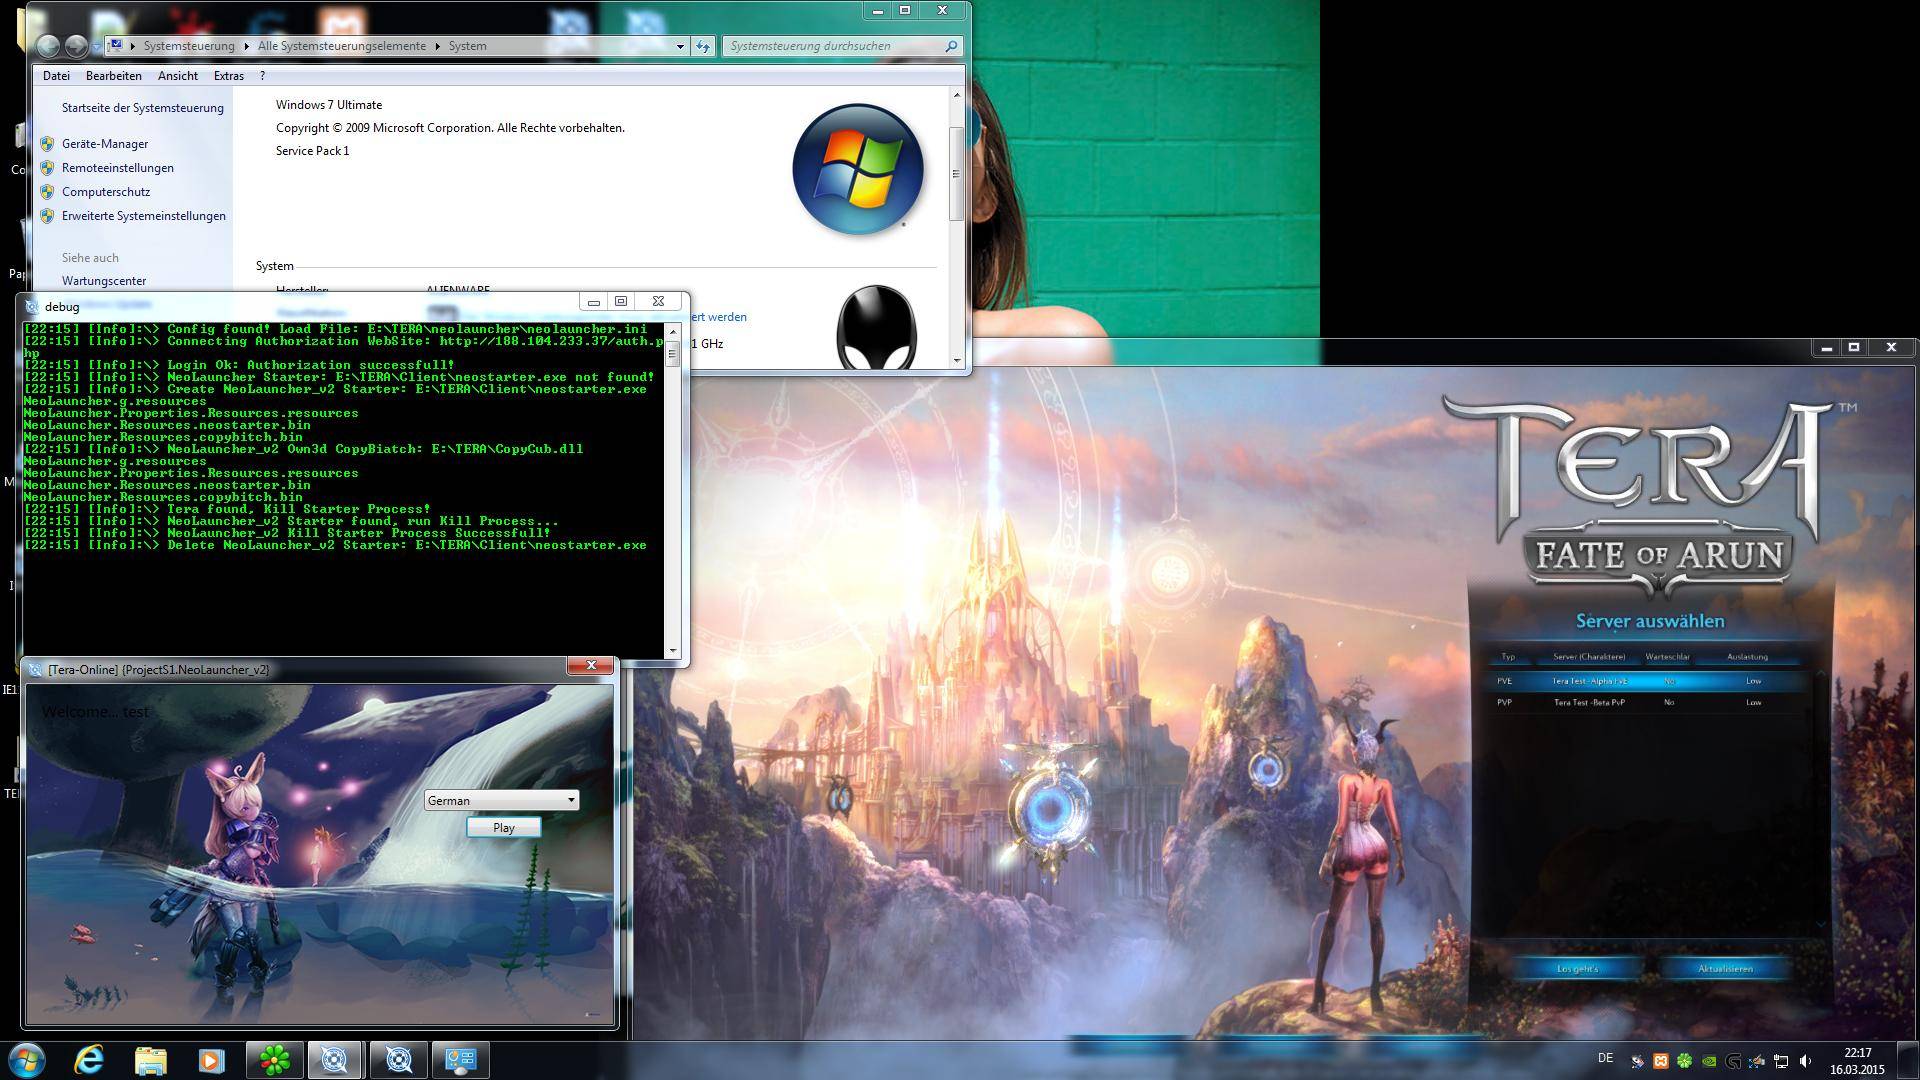Viewport: 1920px width, 1080px height.
Task: Click the search magnifier in Systemsteuerung search box
Action: [951, 46]
